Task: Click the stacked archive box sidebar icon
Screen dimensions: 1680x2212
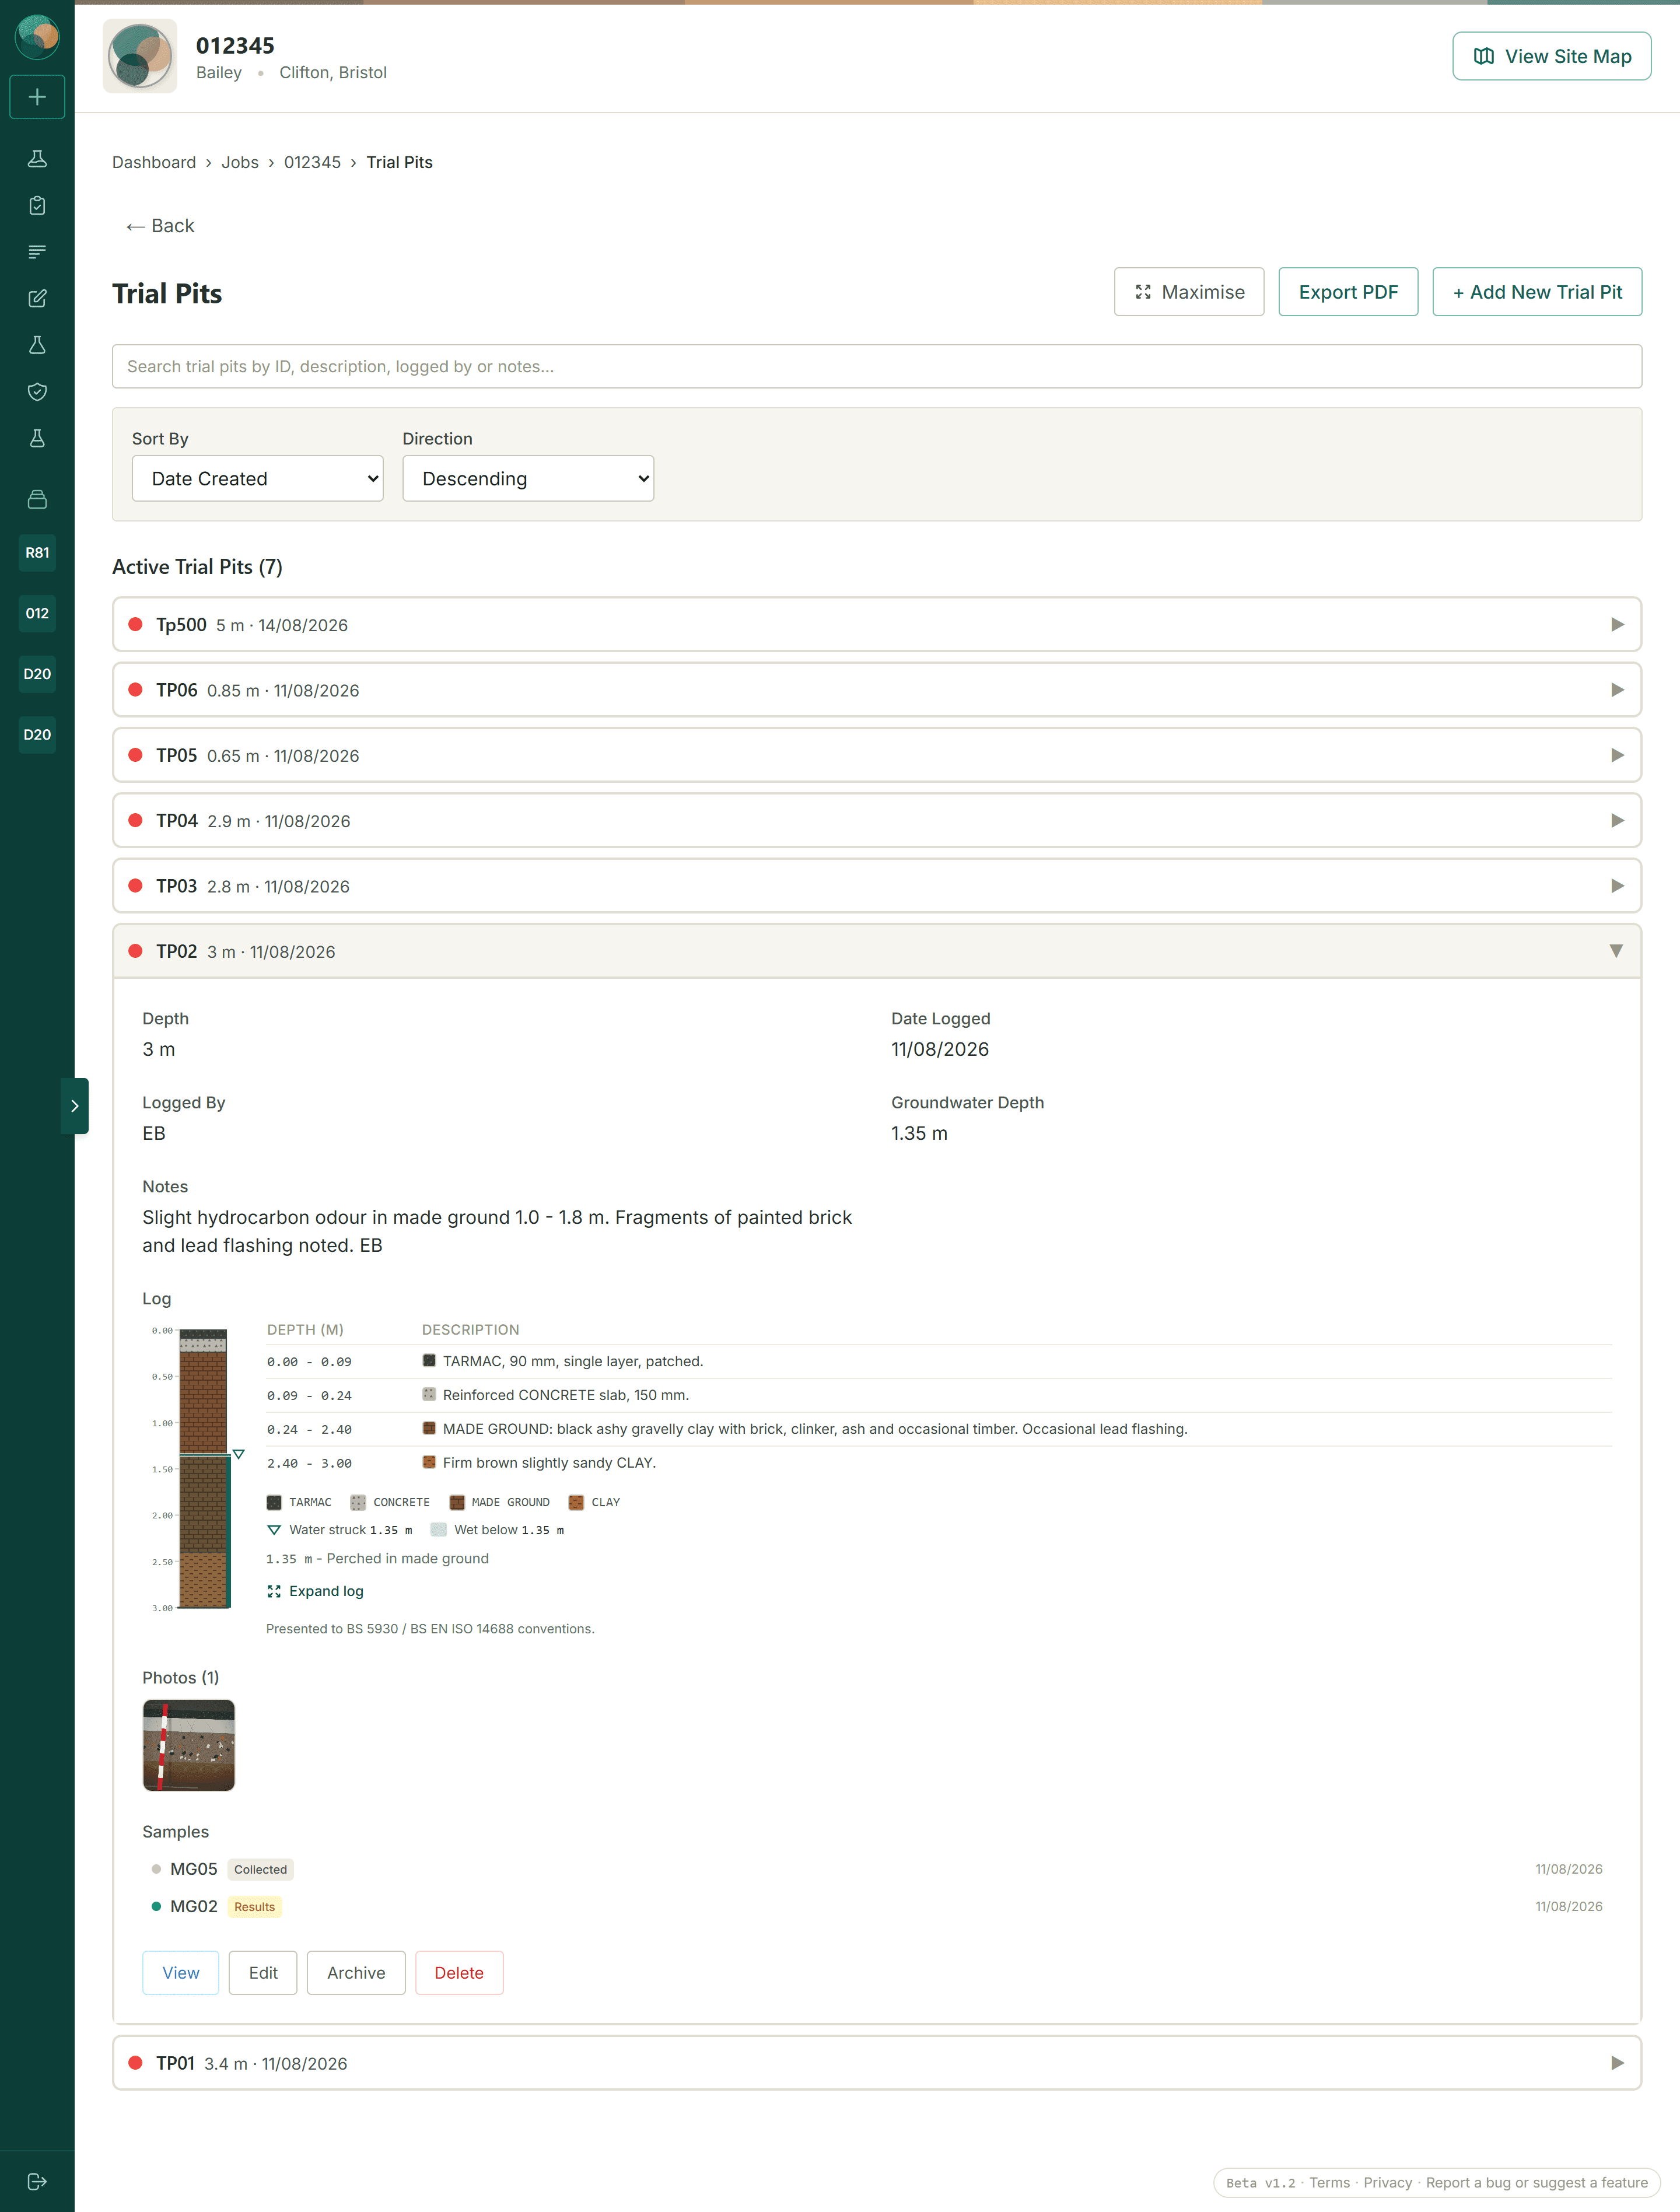Action: [37, 499]
